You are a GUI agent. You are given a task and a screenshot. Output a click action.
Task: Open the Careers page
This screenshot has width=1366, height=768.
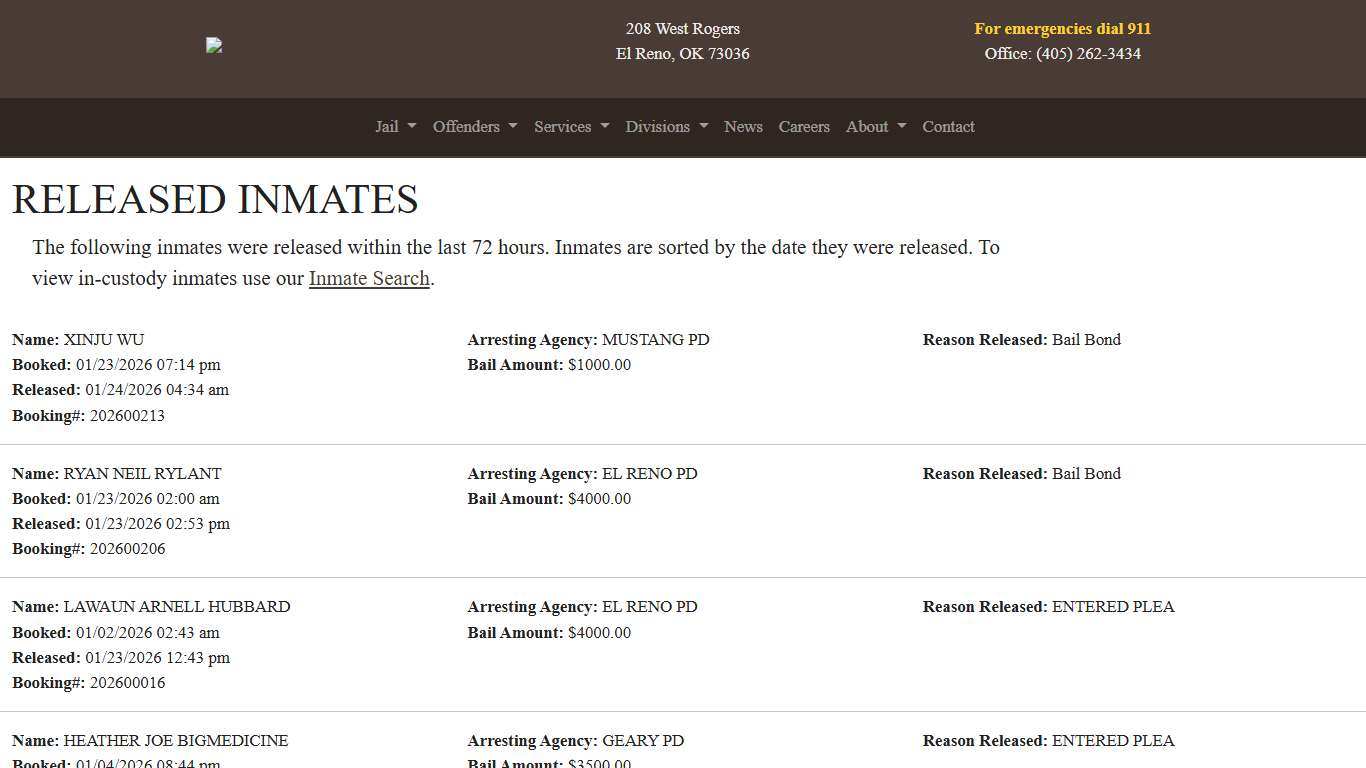pyautogui.click(x=804, y=127)
